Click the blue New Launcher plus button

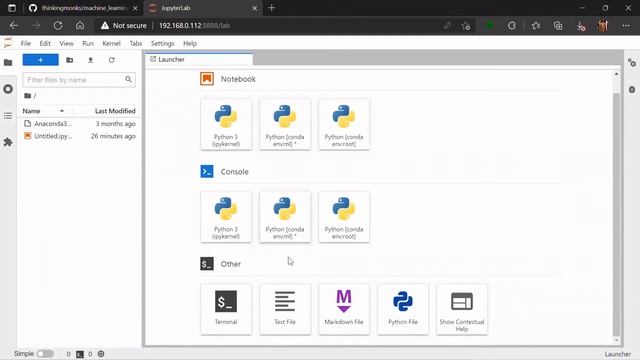[x=40, y=60]
